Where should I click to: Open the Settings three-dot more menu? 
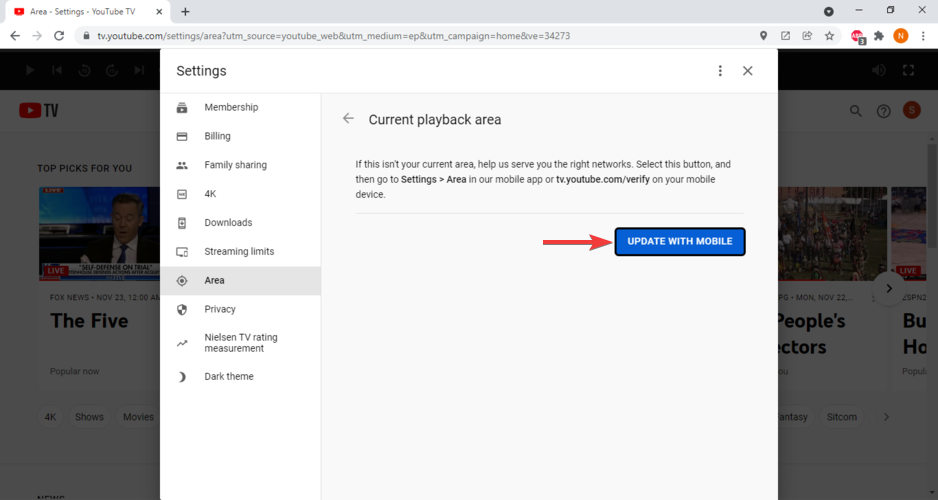pos(720,71)
